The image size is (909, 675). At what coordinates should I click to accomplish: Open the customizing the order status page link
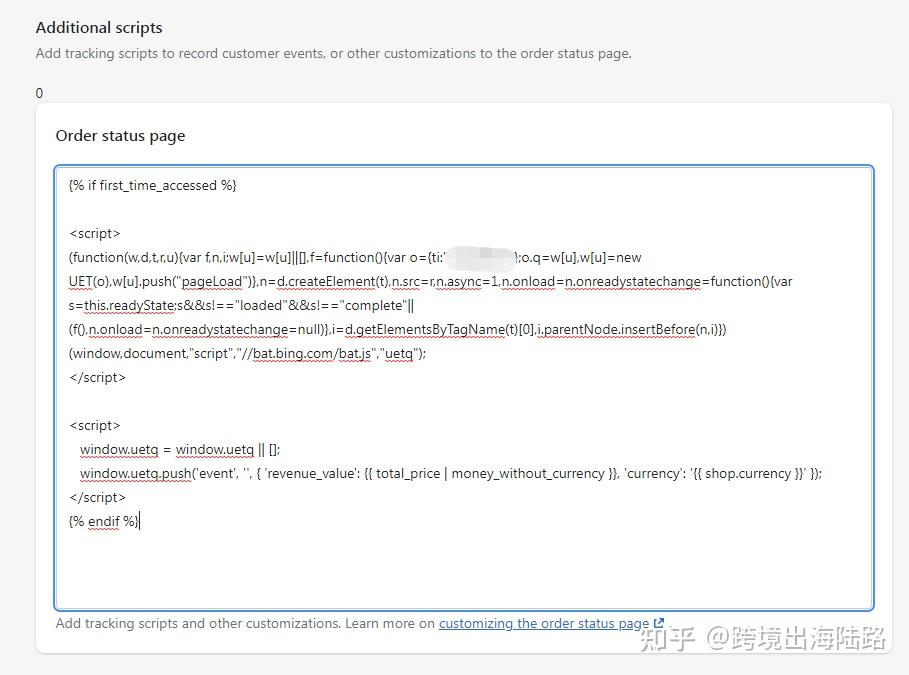pos(544,623)
